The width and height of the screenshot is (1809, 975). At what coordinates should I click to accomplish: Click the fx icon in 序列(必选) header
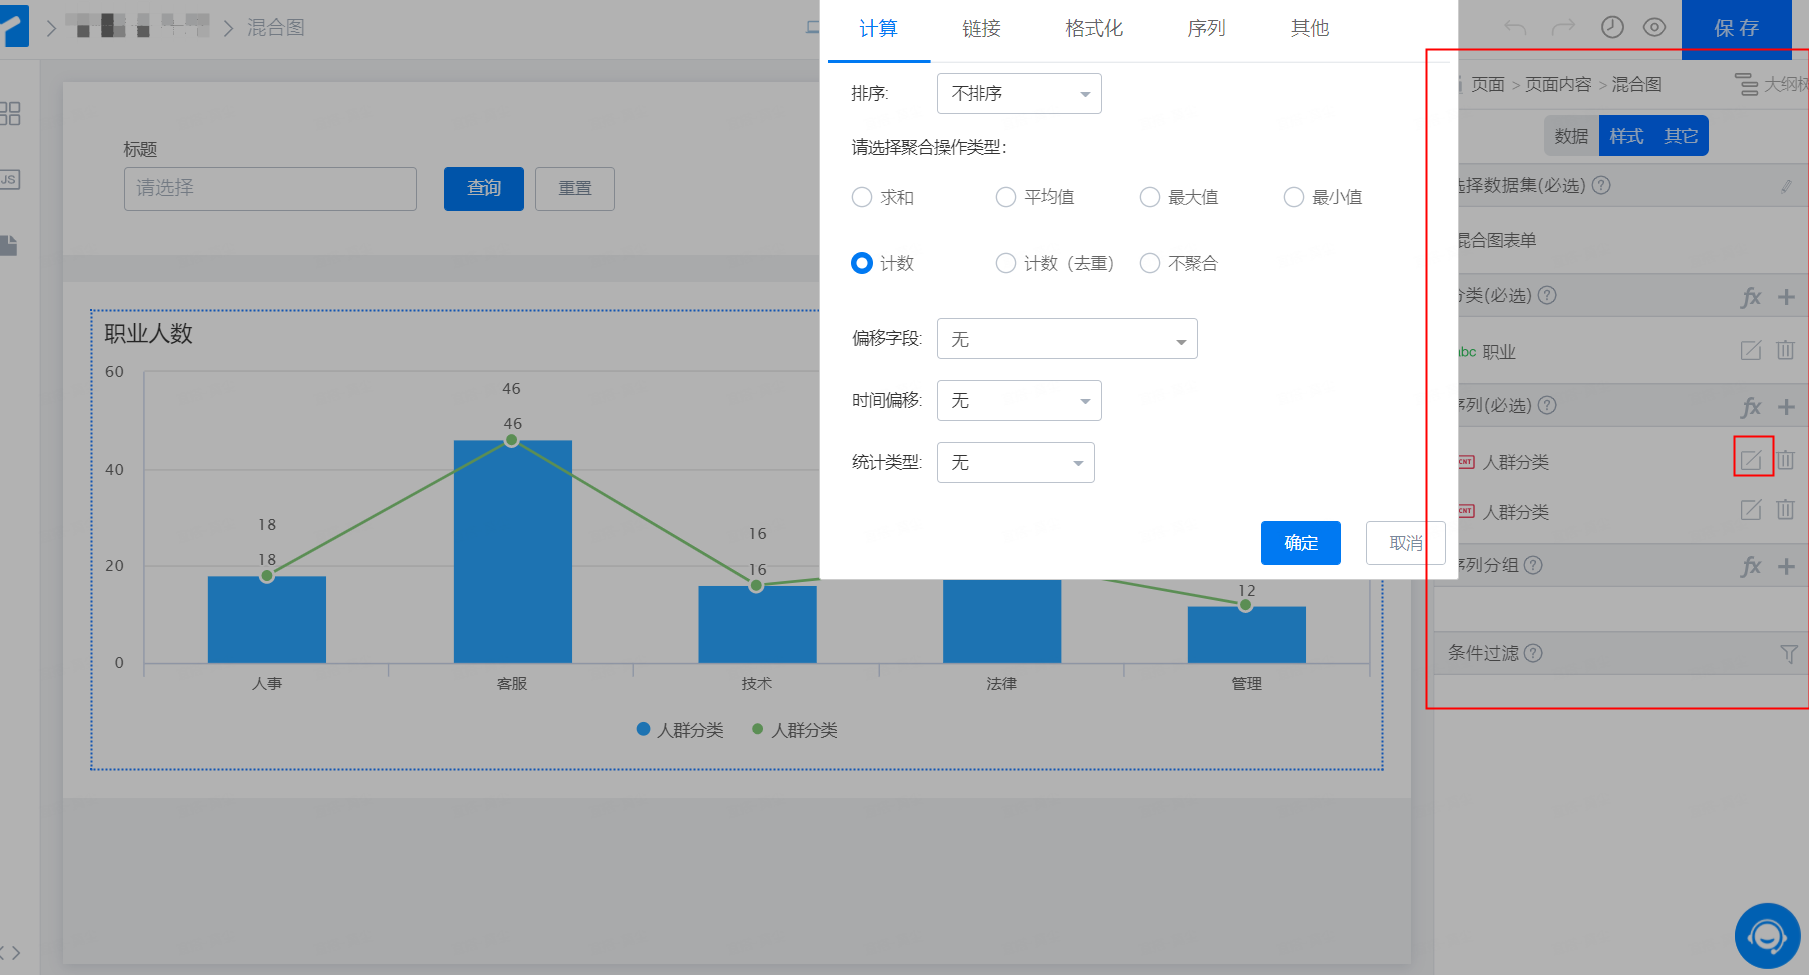click(1751, 407)
